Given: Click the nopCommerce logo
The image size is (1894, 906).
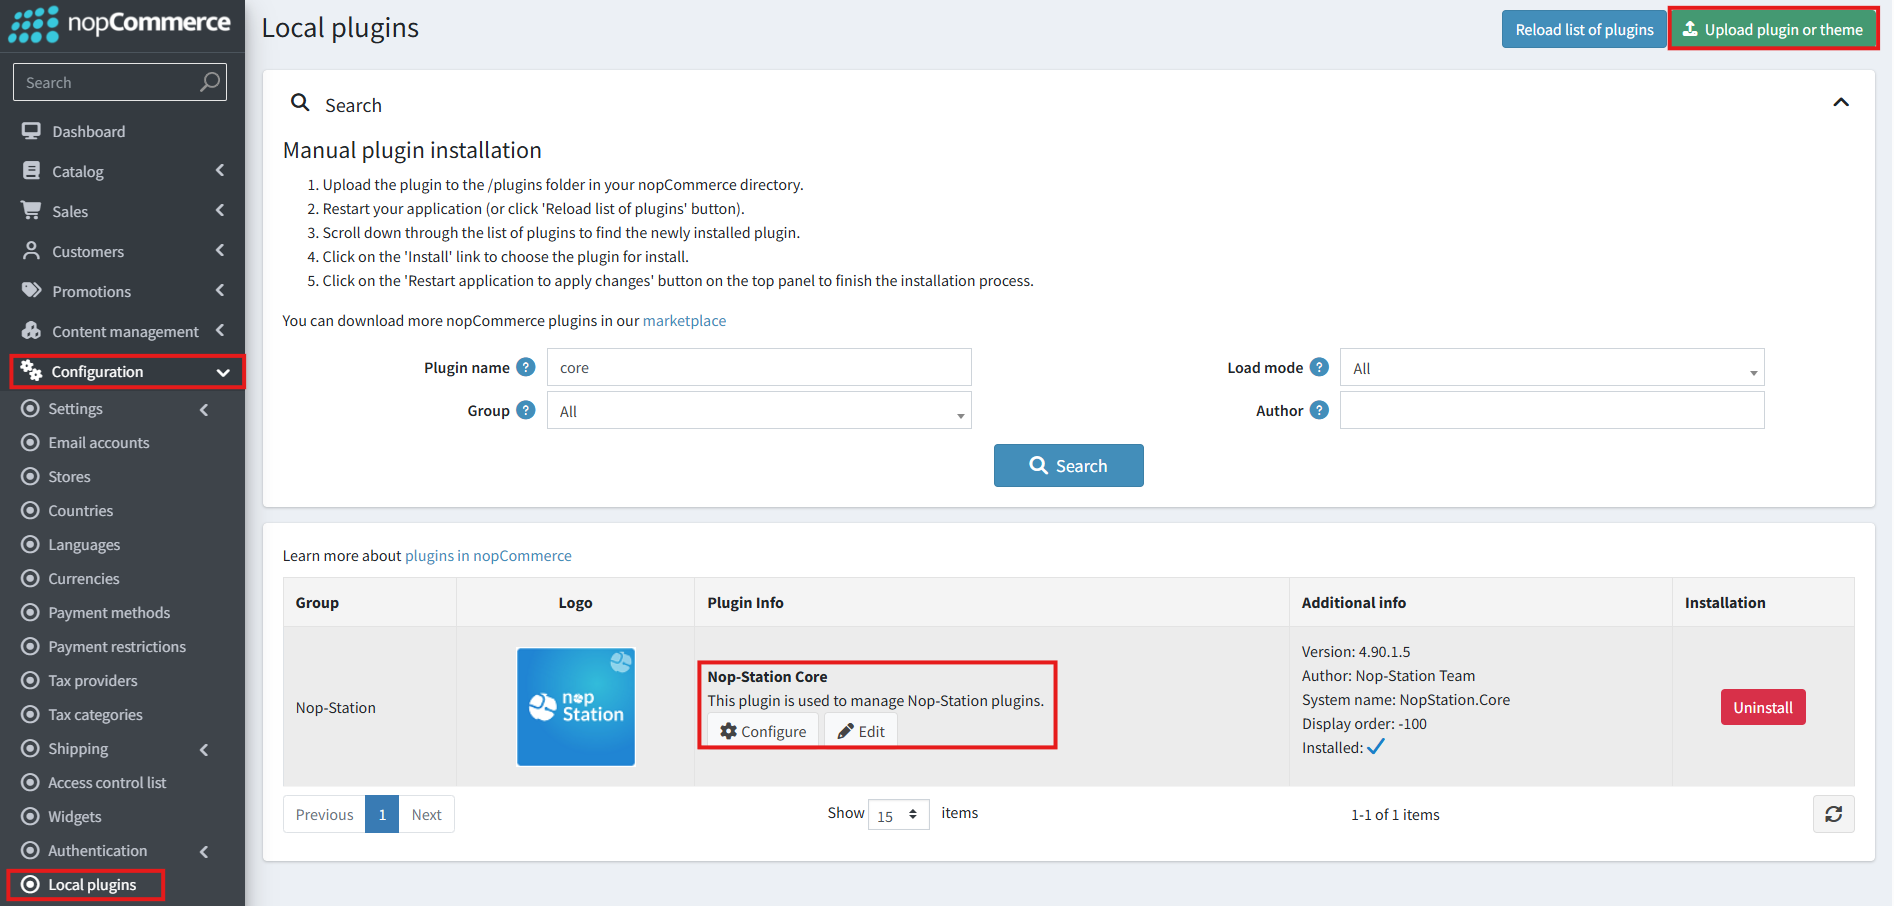Looking at the screenshot, I should [120, 24].
